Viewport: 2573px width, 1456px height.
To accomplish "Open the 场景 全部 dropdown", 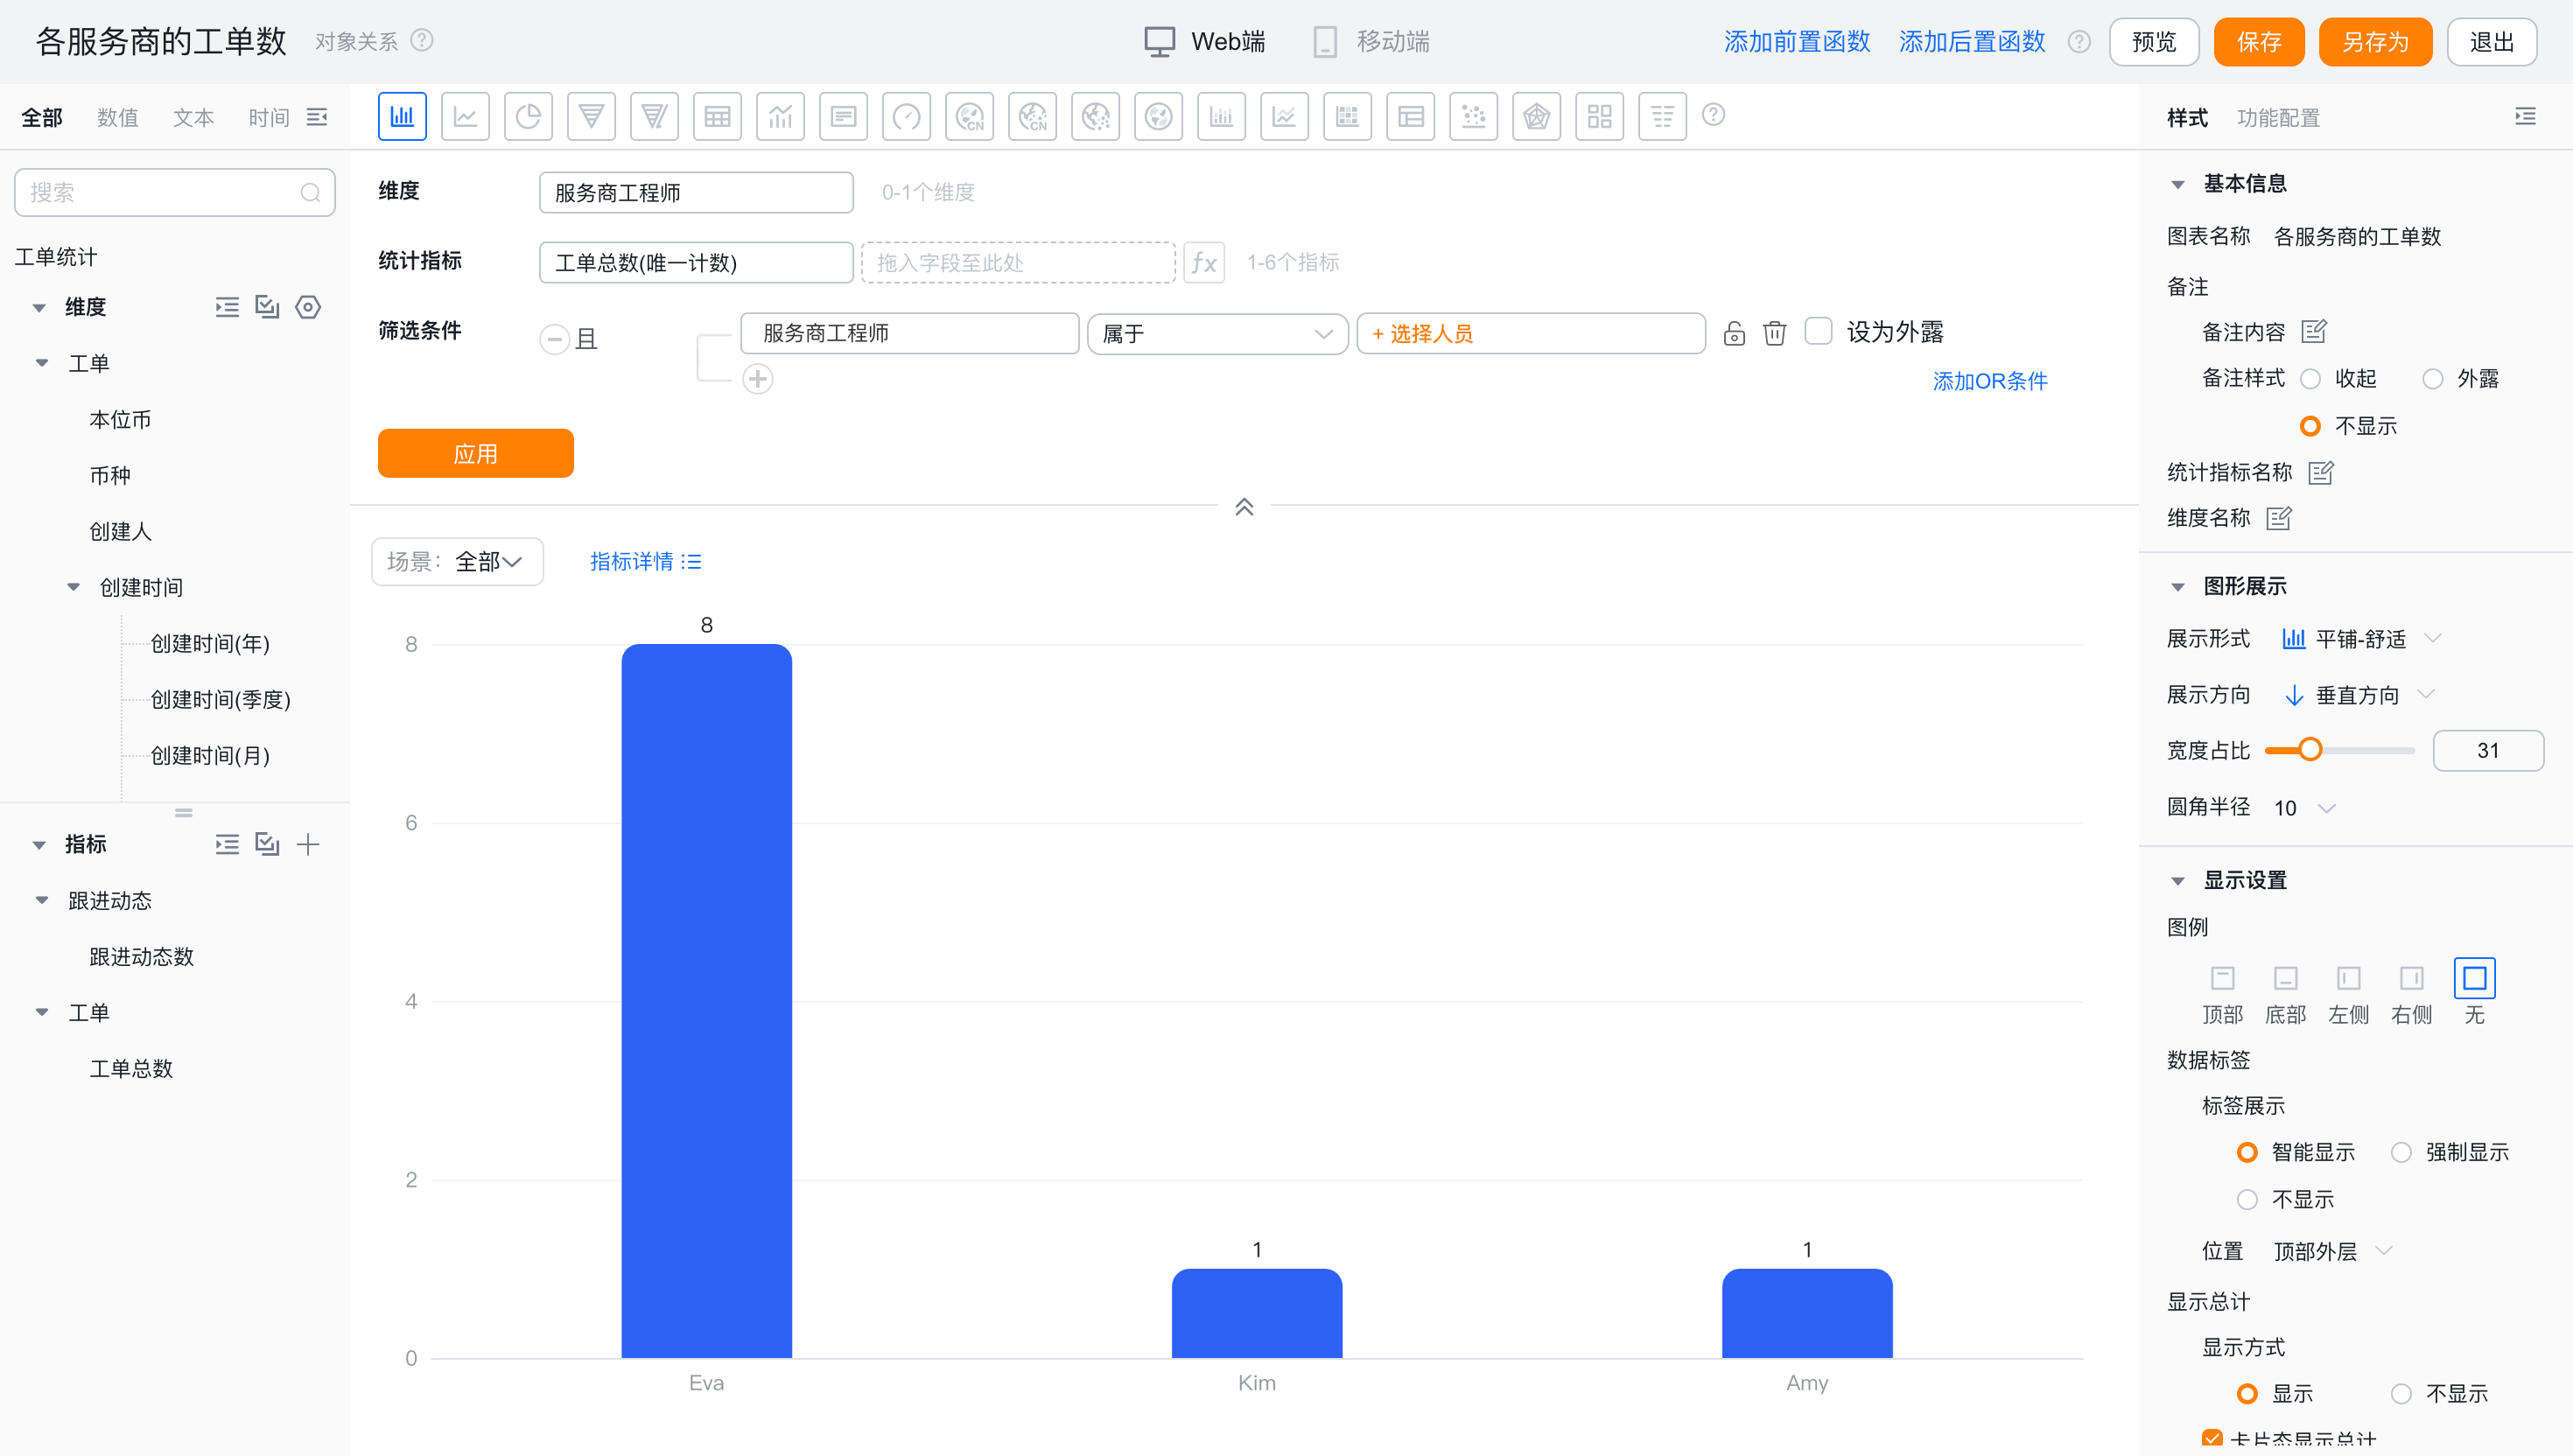I will point(457,561).
